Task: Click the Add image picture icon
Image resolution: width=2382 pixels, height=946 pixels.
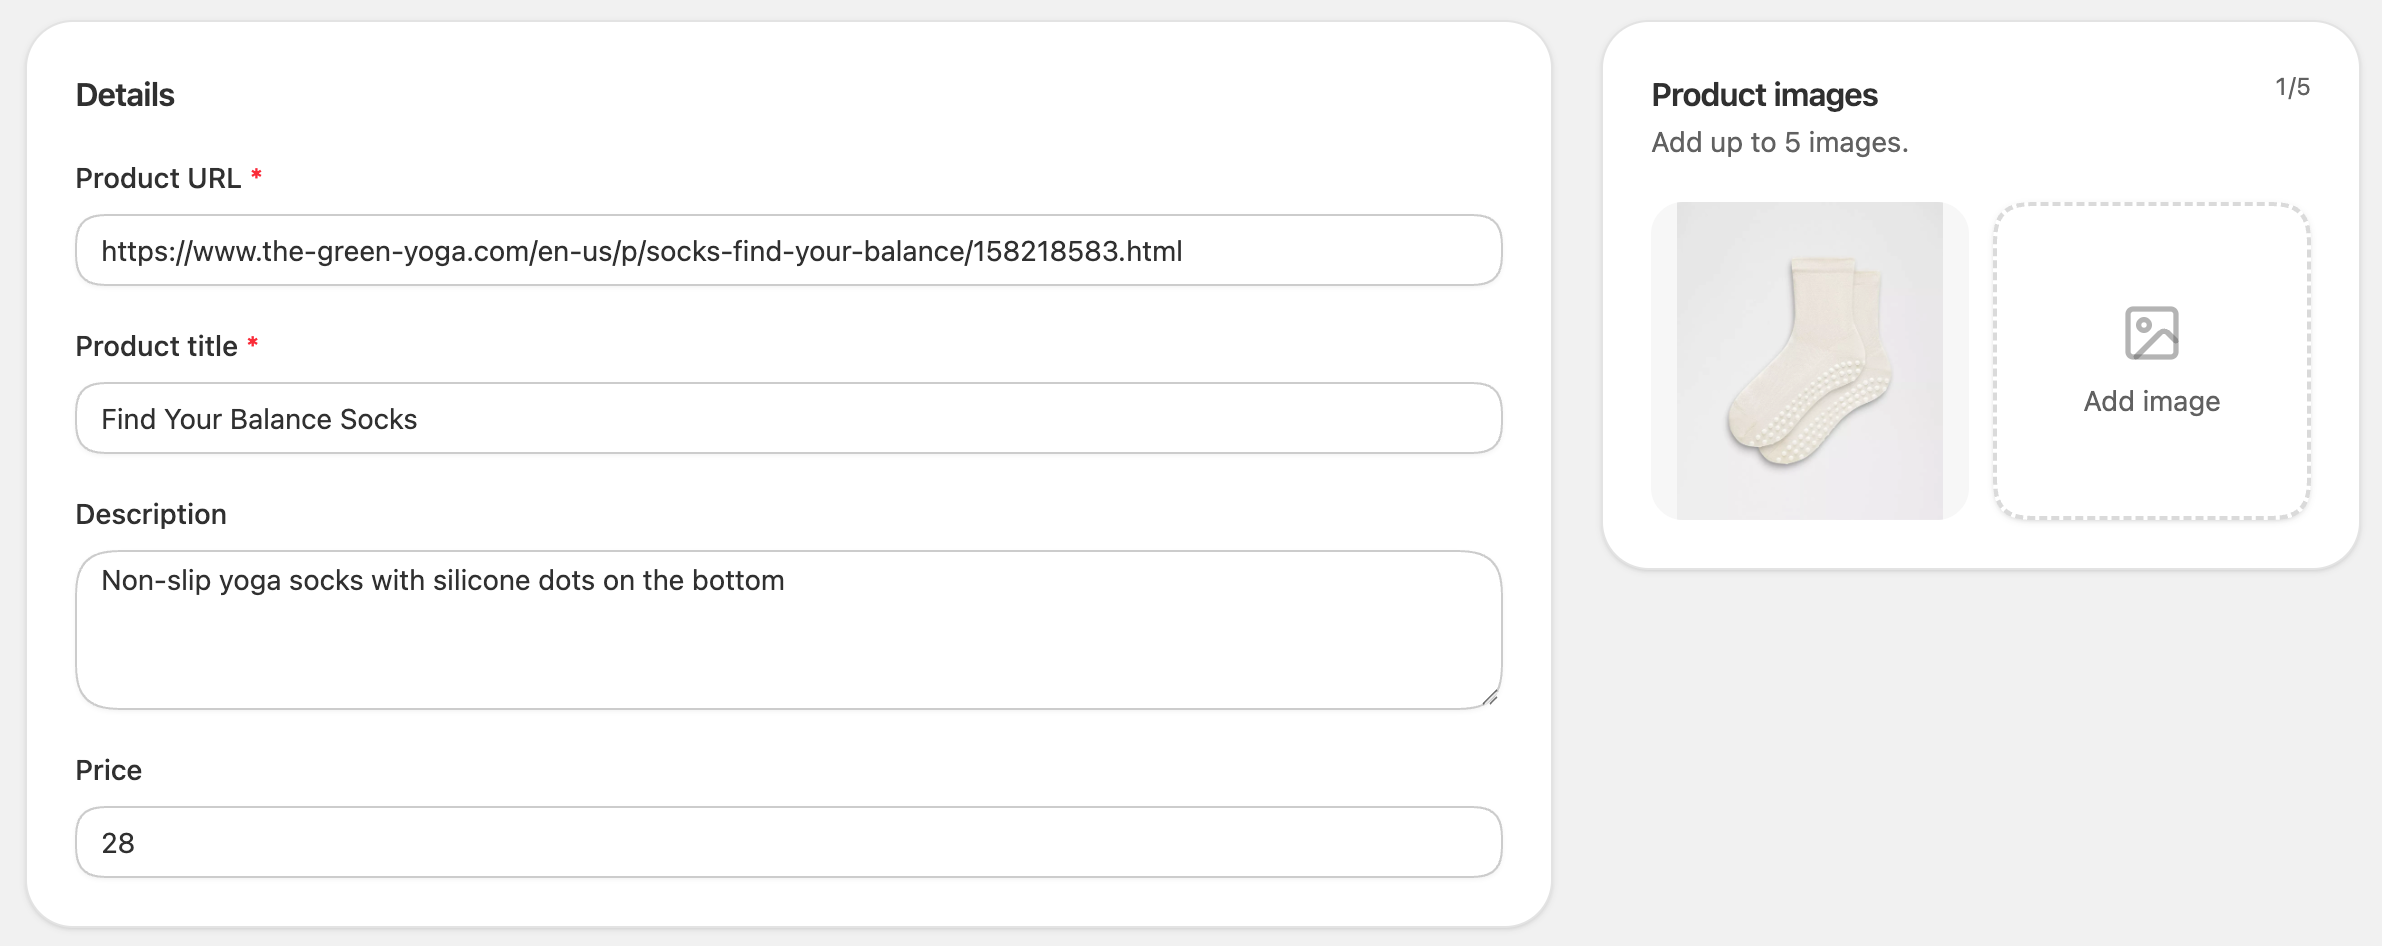Action: (x=2151, y=333)
